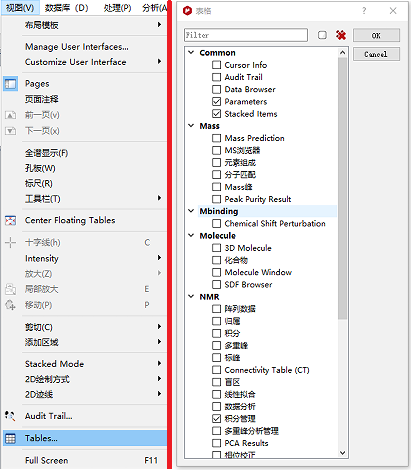Open the 处理(P) menu
This screenshot has width=411, height=470.
117,7
